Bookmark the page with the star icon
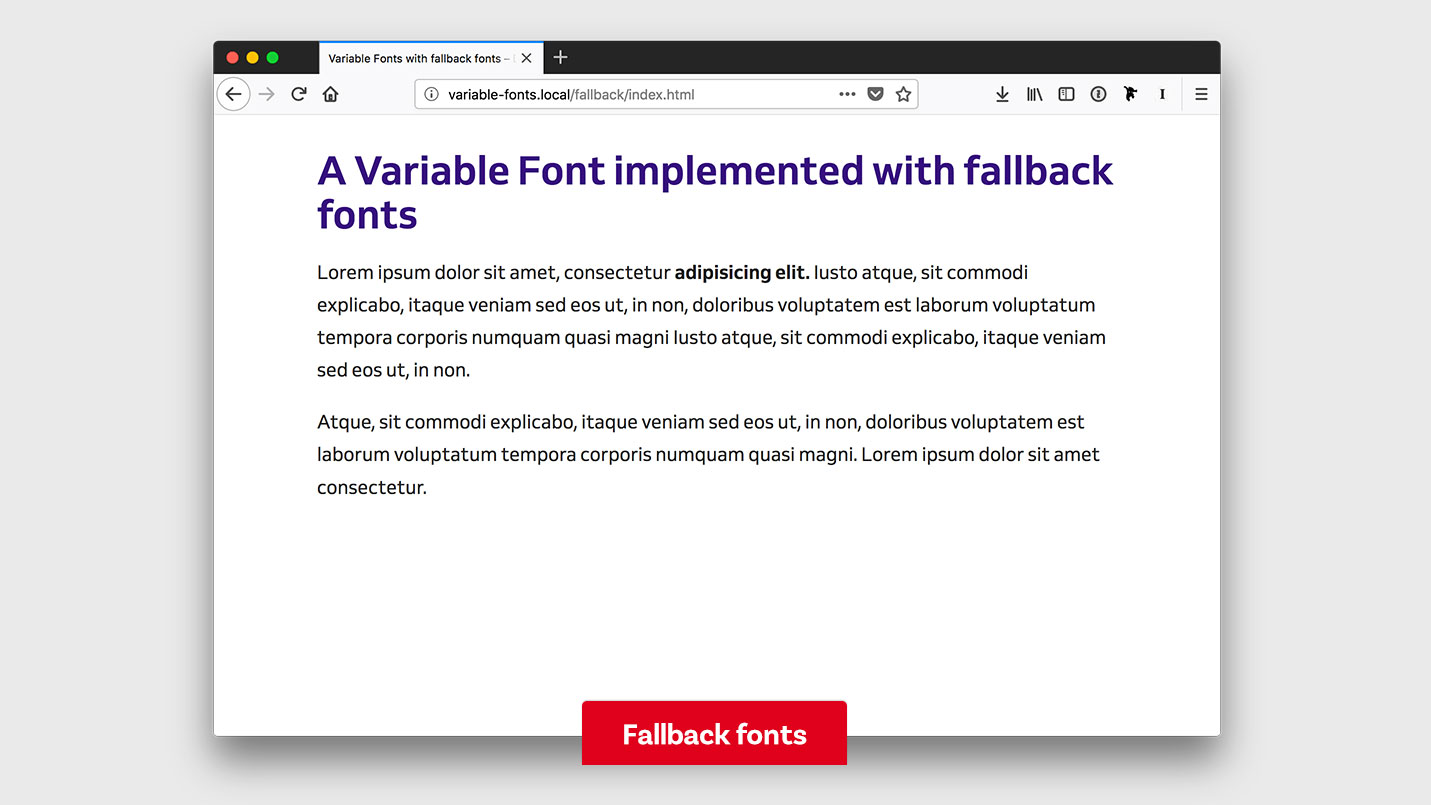This screenshot has height=805, width=1431. click(x=903, y=93)
